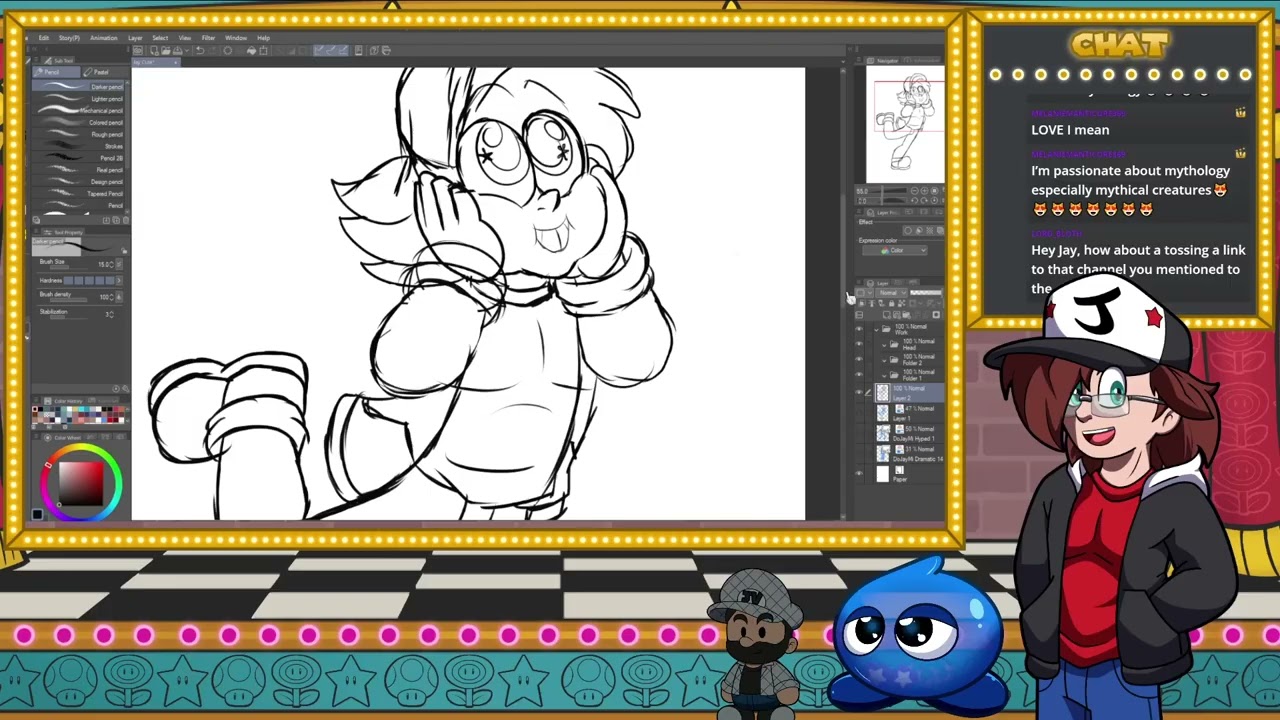Click the tool property lock icon

tap(123, 251)
